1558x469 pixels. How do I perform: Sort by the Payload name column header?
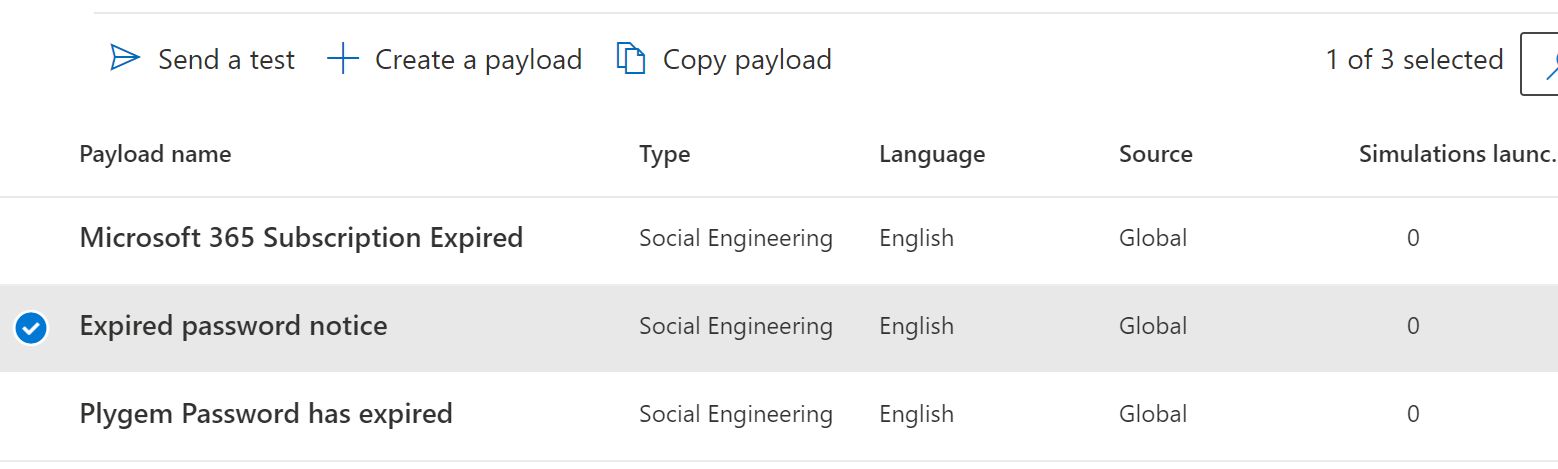tap(155, 154)
